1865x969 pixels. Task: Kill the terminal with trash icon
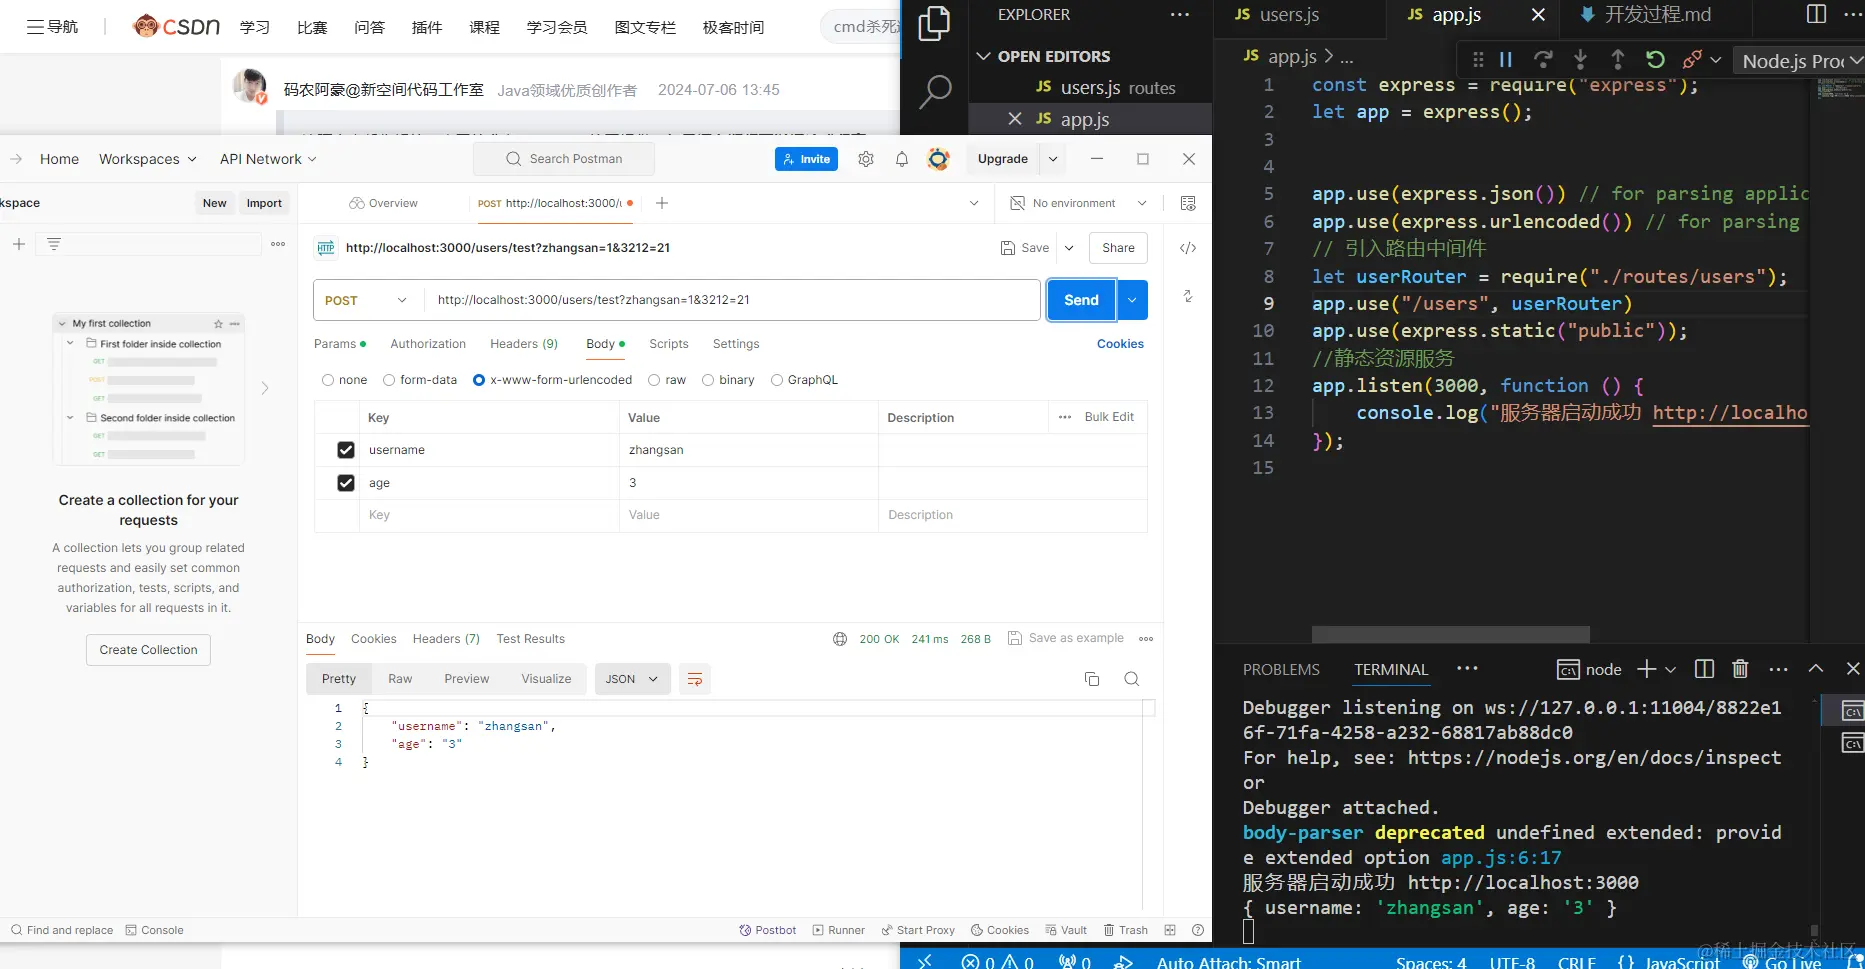(1740, 669)
